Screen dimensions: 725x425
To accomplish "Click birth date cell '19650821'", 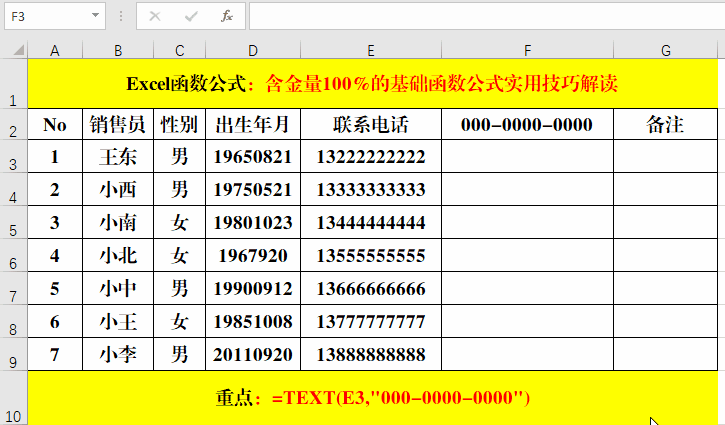I will point(253,156).
